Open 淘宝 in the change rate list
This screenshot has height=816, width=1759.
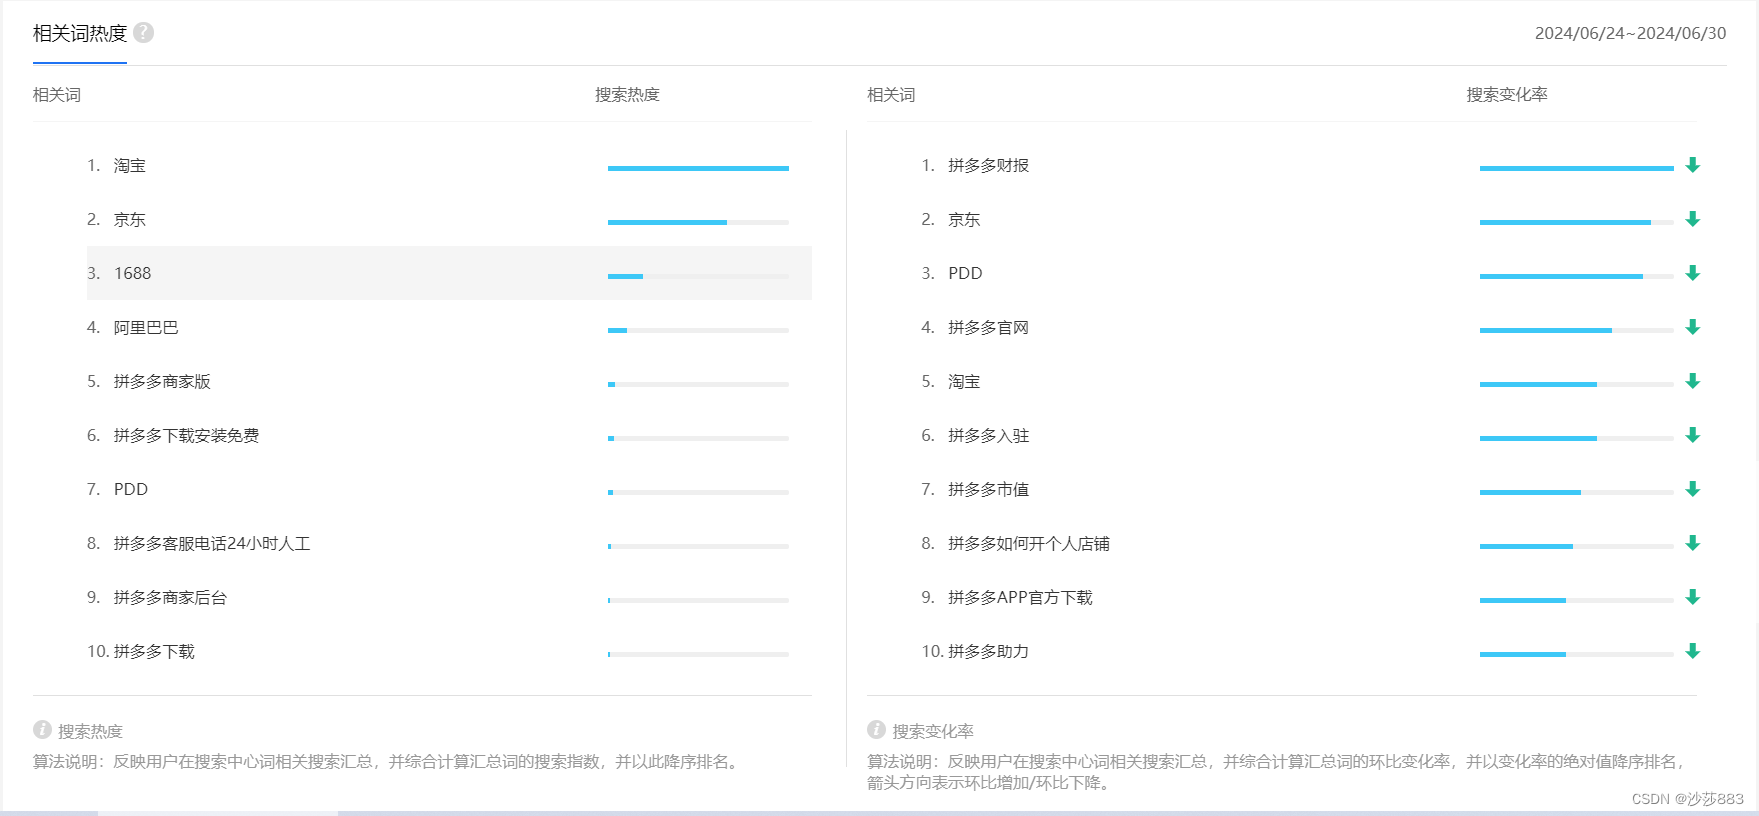(x=964, y=382)
